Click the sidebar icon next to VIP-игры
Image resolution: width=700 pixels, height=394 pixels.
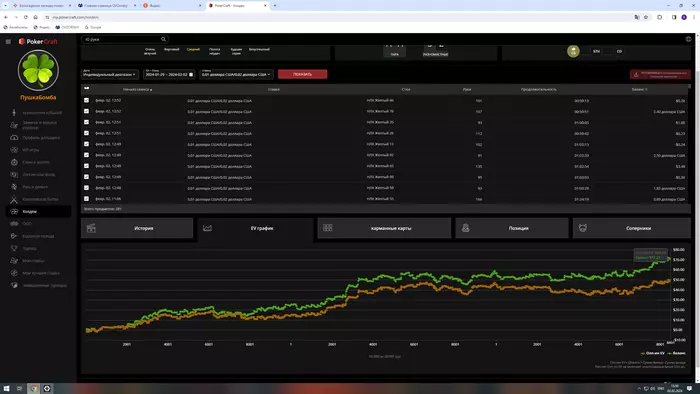14,150
